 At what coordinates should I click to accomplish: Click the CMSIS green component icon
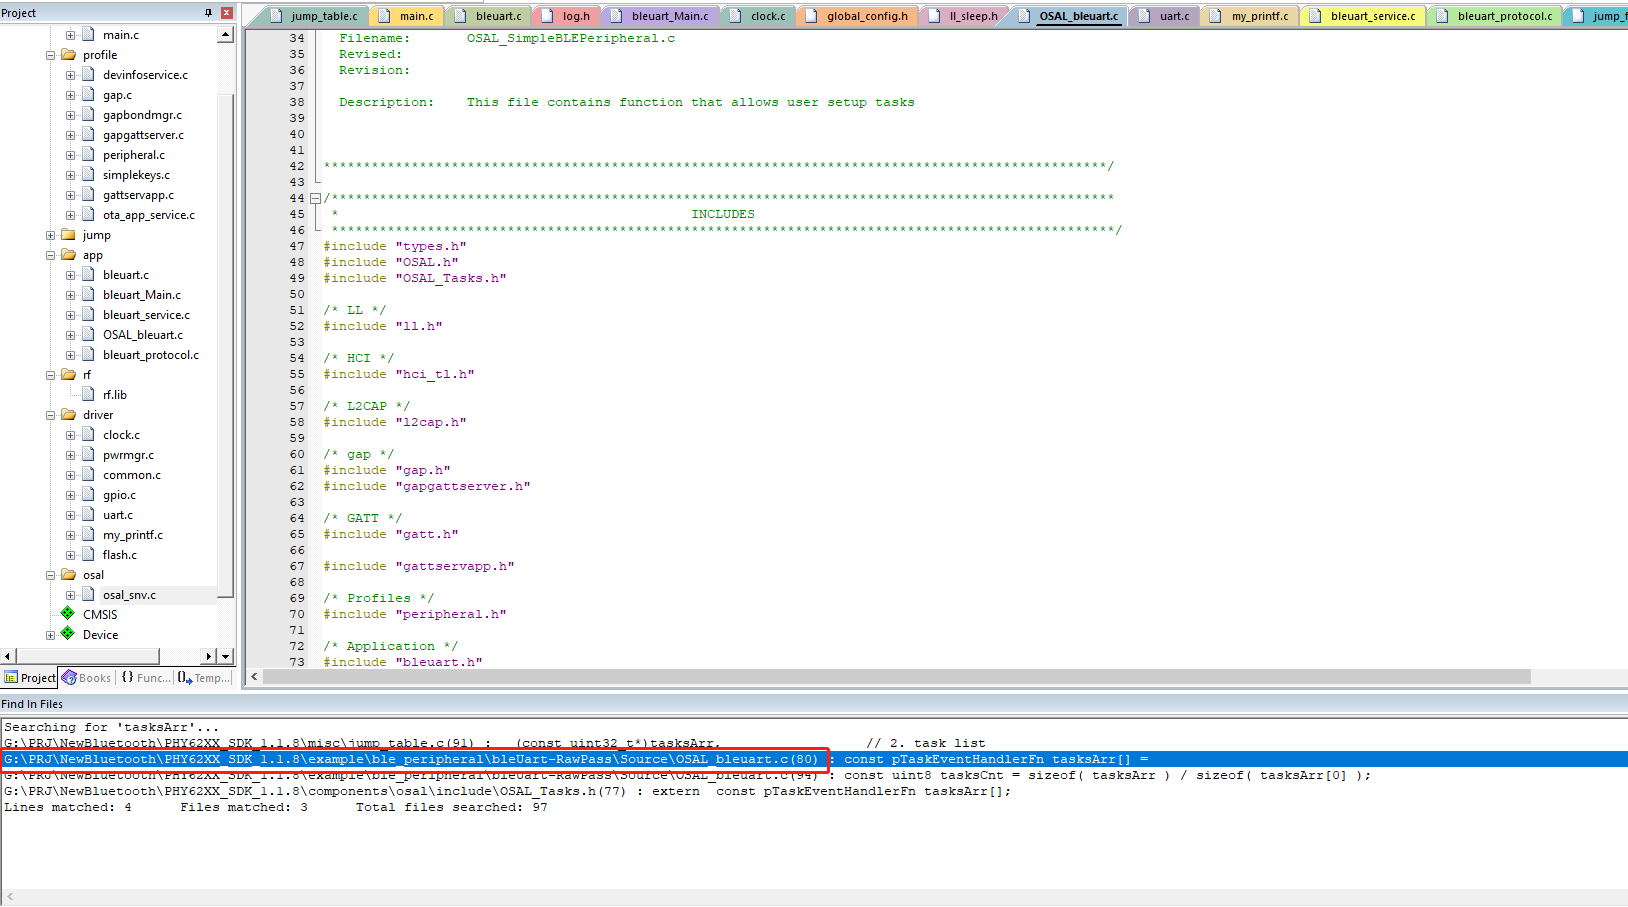pyautogui.click(x=68, y=614)
